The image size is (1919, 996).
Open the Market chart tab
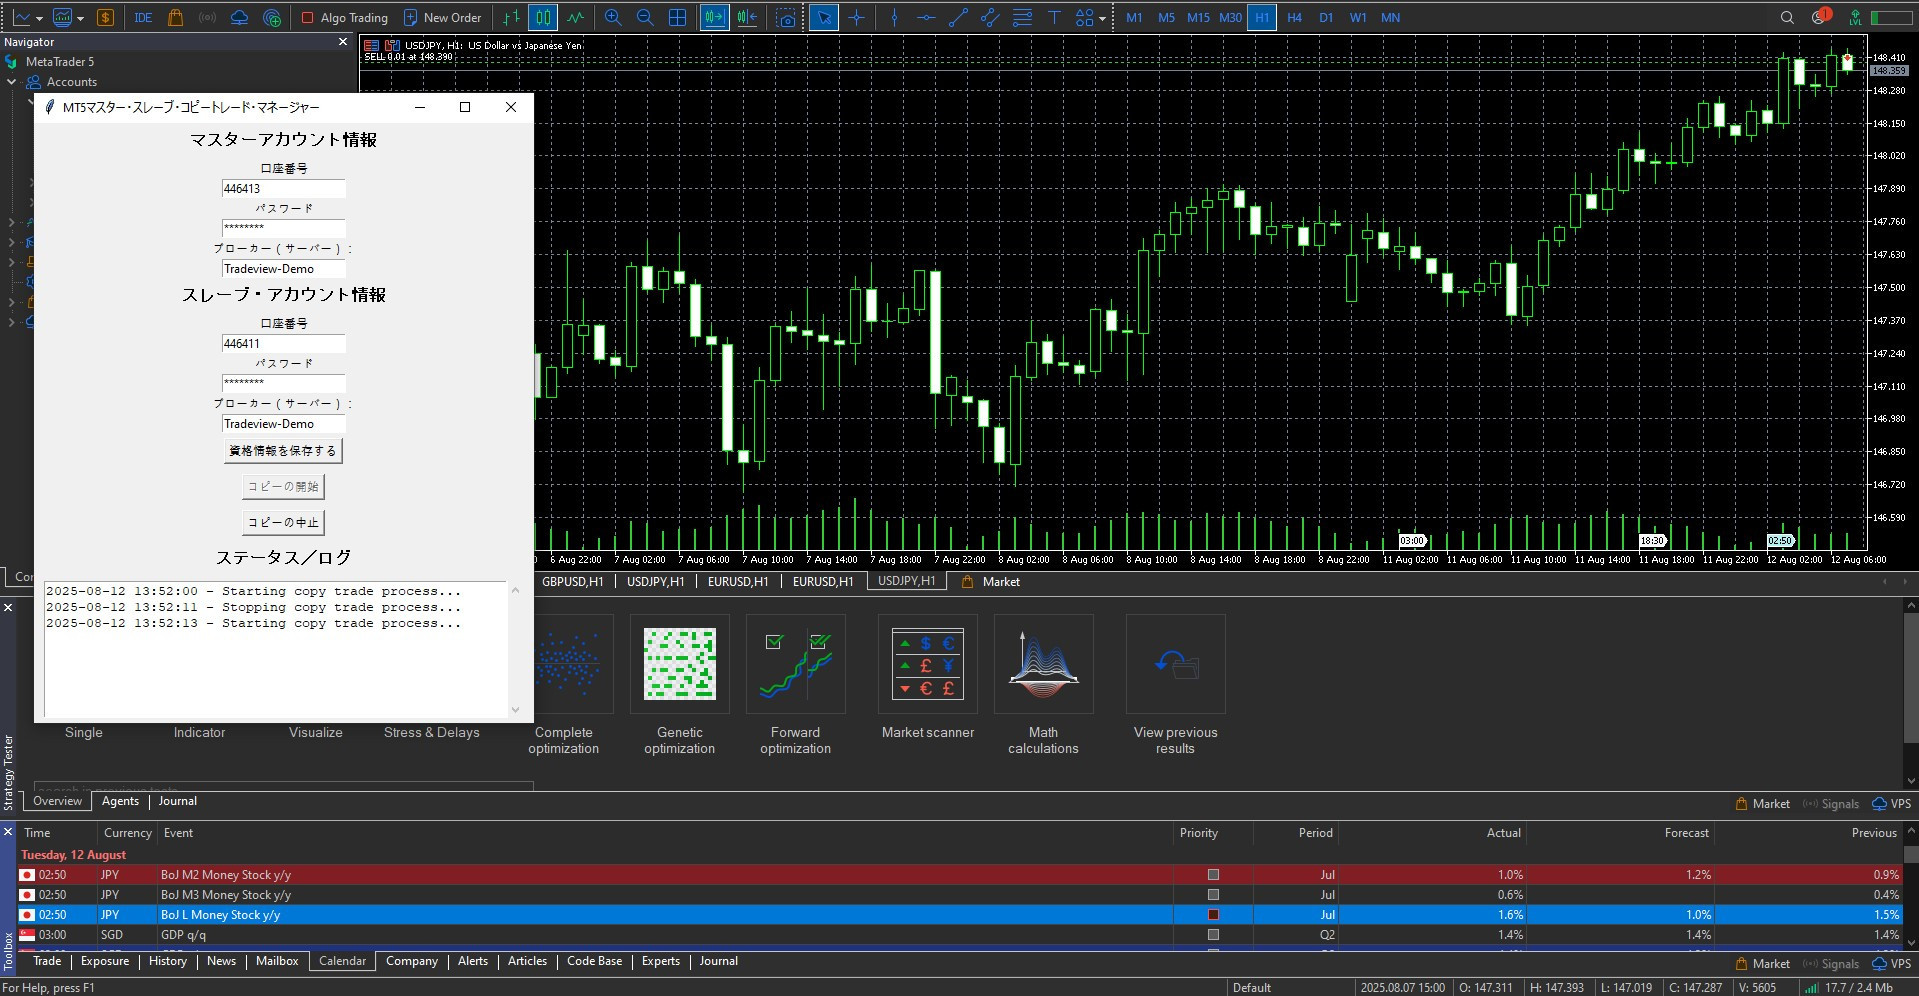coord(991,581)
